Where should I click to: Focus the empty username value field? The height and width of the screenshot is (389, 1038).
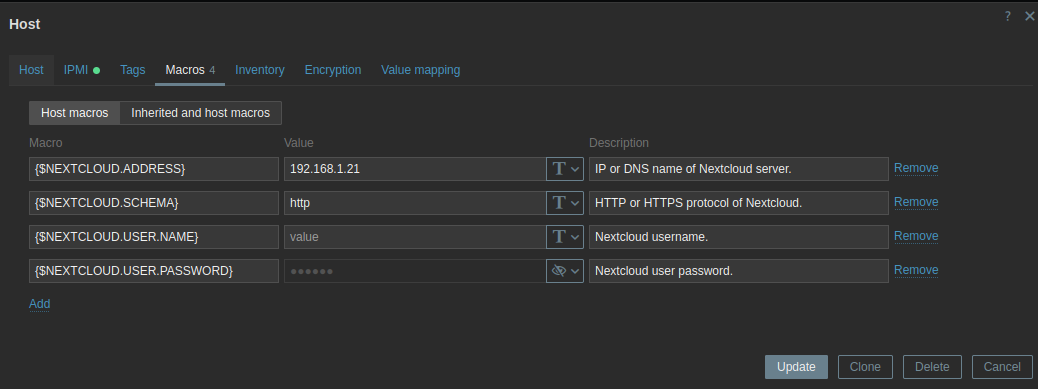(x=415, y=237)
